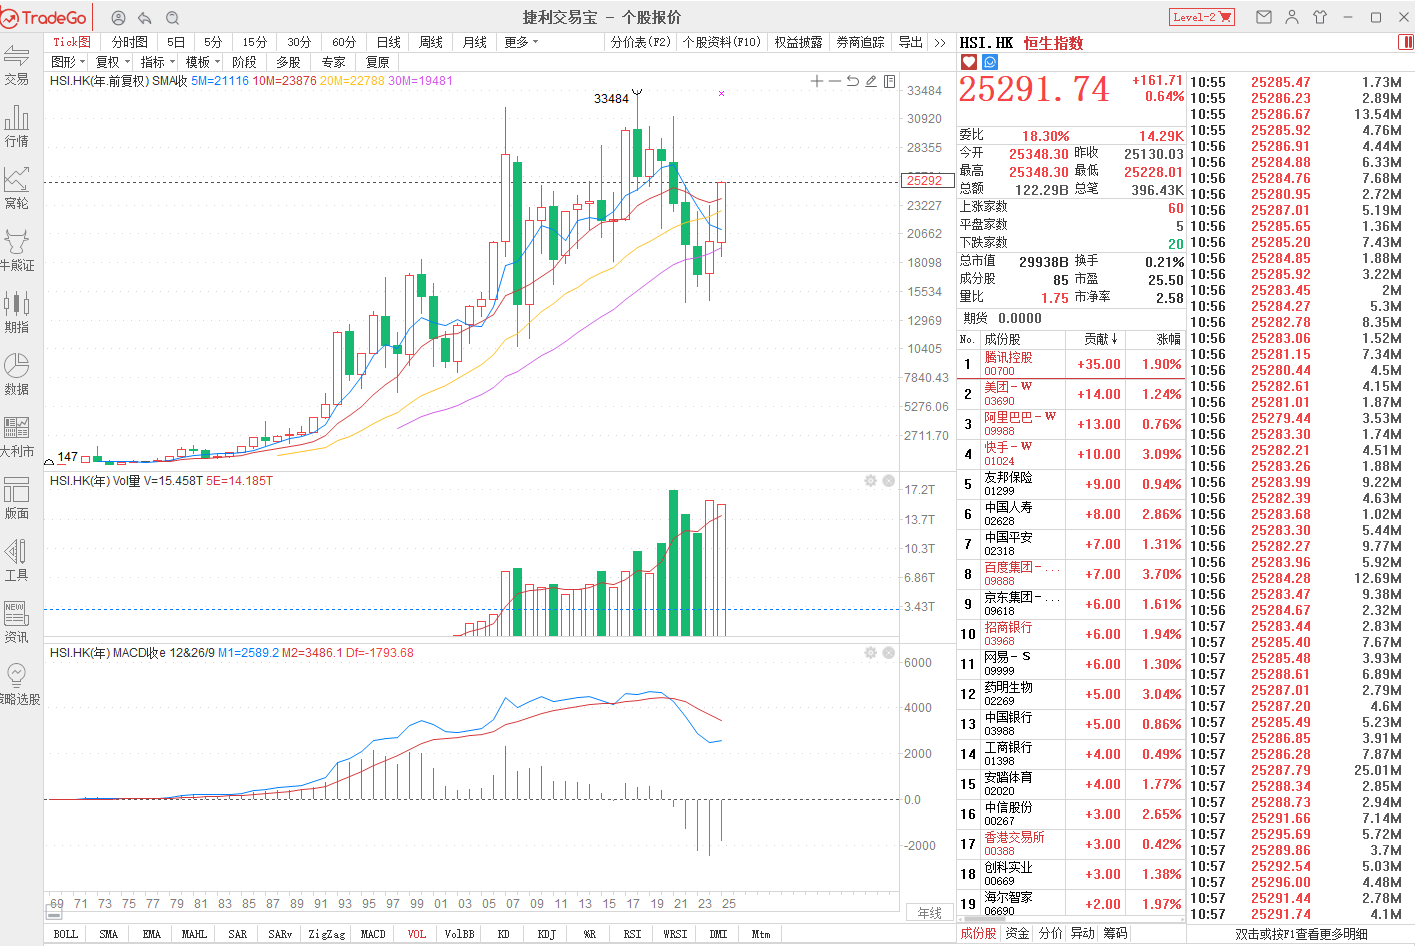
Task: Click the undo arrow on chart toolbar
Action: tap(853, 81)
